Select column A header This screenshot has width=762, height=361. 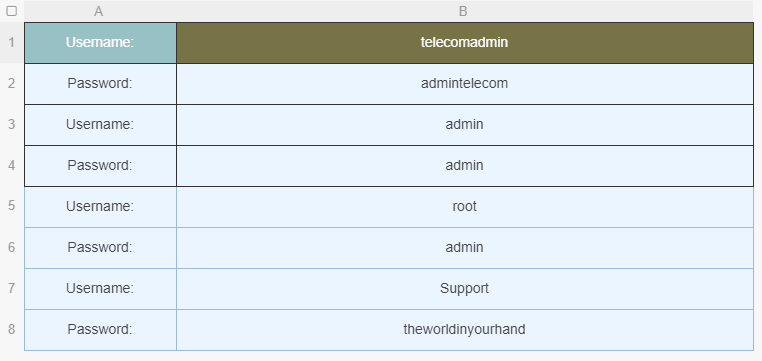pyautogui.click(x=100, y=11)
